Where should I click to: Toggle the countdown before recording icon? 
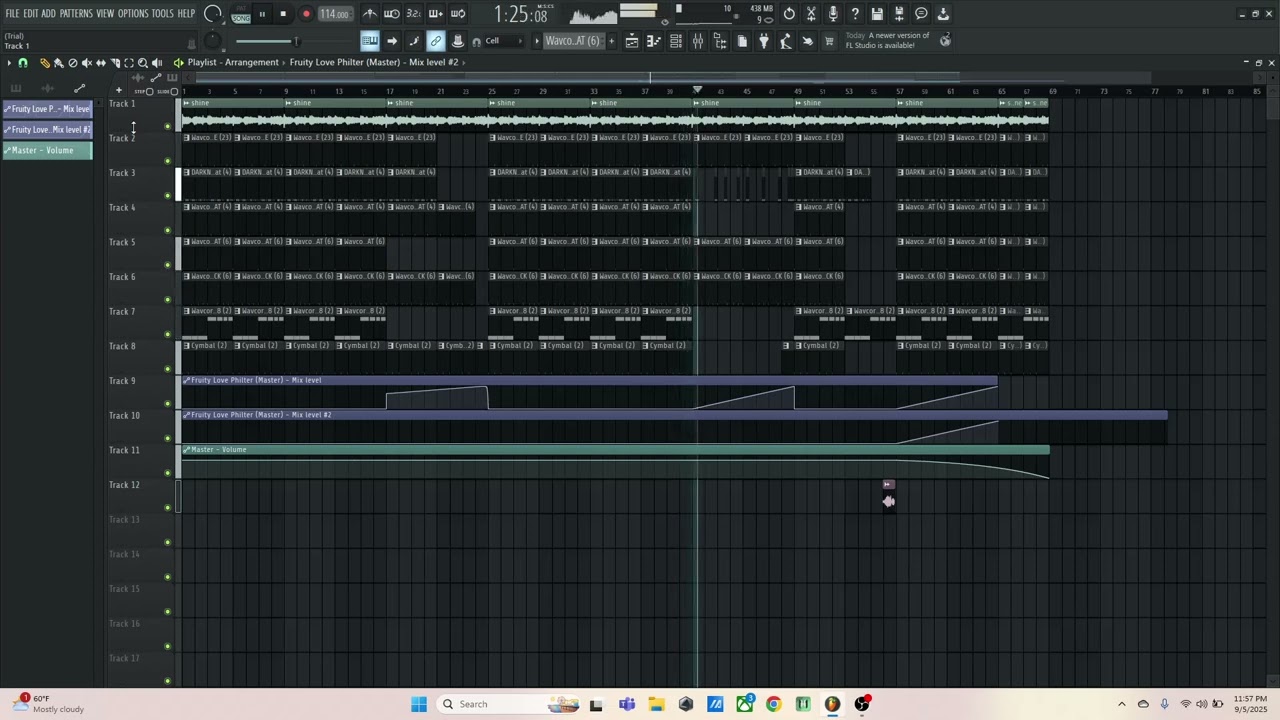(x=414, y=14)
